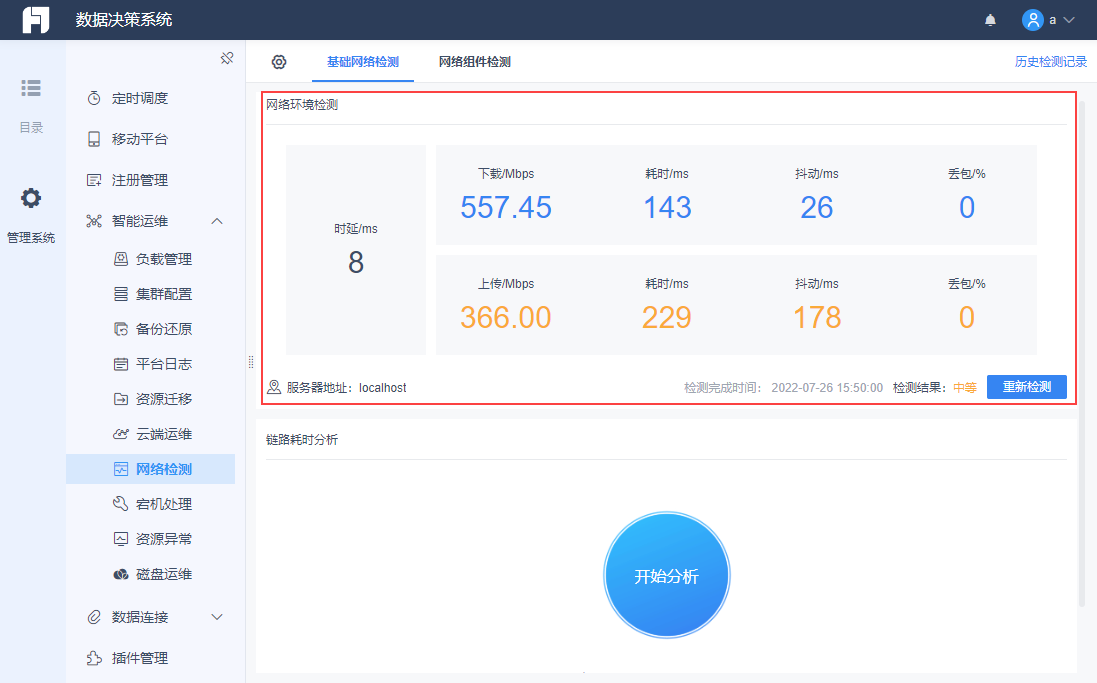1097x683 pixels.
Task: Click the 链路耗时分析 heading
Action: point(302,439)
